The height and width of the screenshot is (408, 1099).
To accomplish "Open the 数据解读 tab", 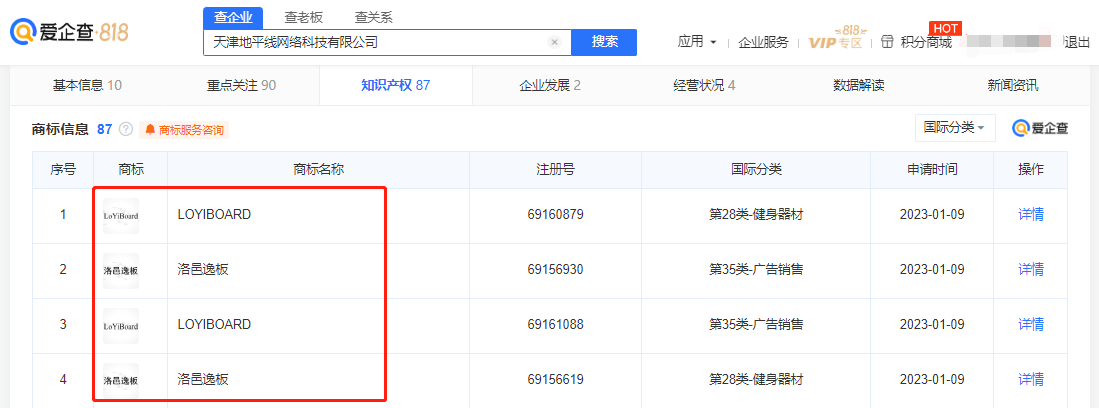I will (859, 86).
